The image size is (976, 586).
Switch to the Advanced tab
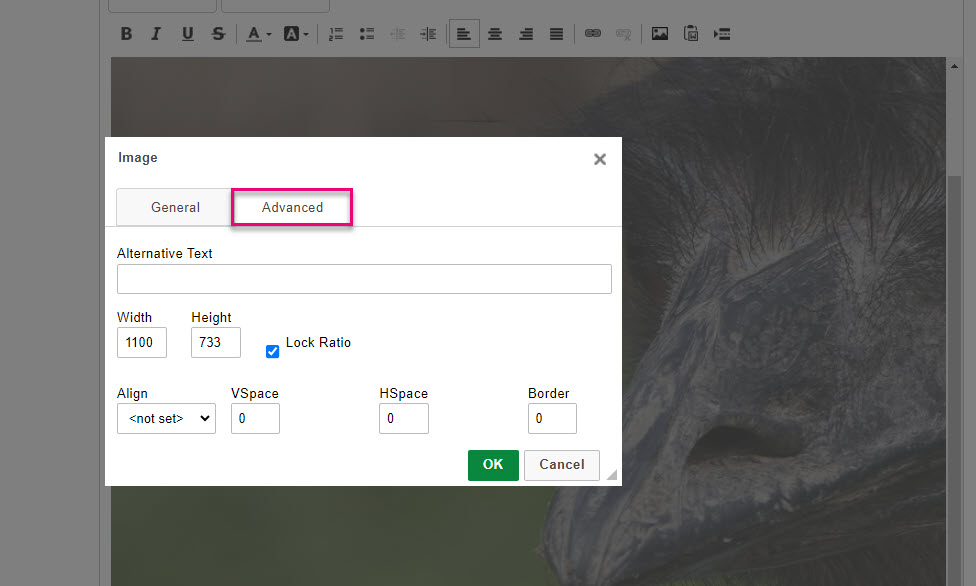click(292, 207)
